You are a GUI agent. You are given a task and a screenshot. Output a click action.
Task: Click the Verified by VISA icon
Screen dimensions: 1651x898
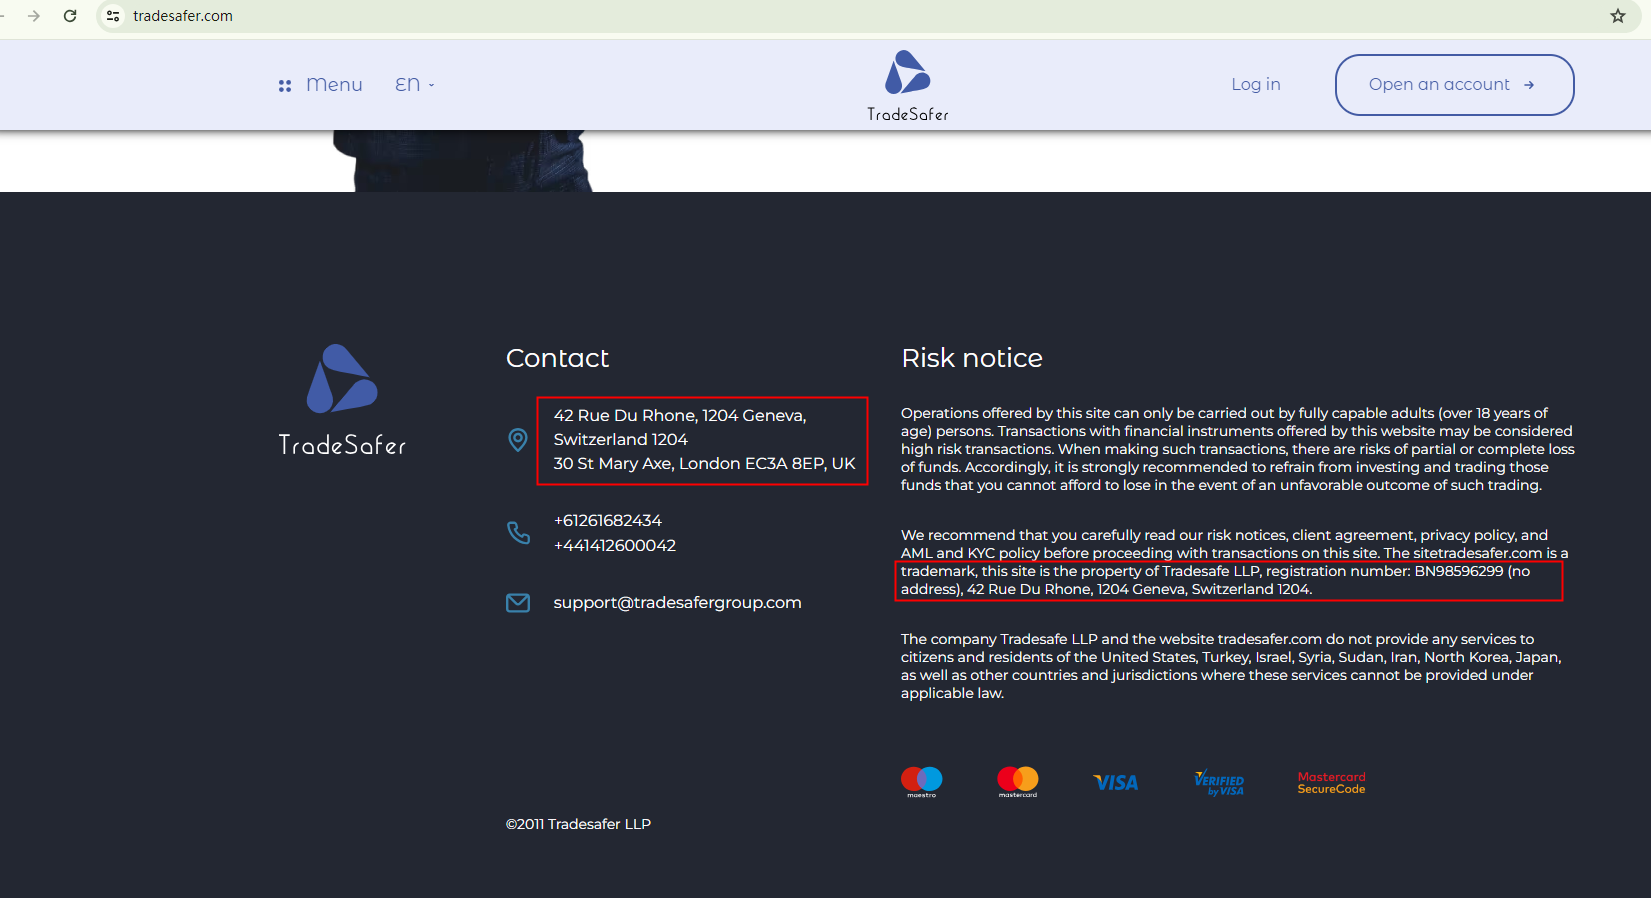tap(1220, 783)
